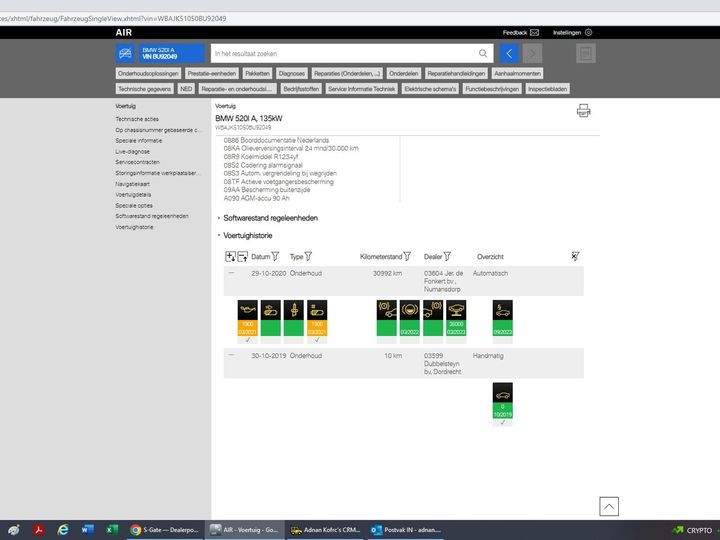Viewport: 720px width, 540px height.
Task: Open Word from taskbar
Action: pos(87,530)
